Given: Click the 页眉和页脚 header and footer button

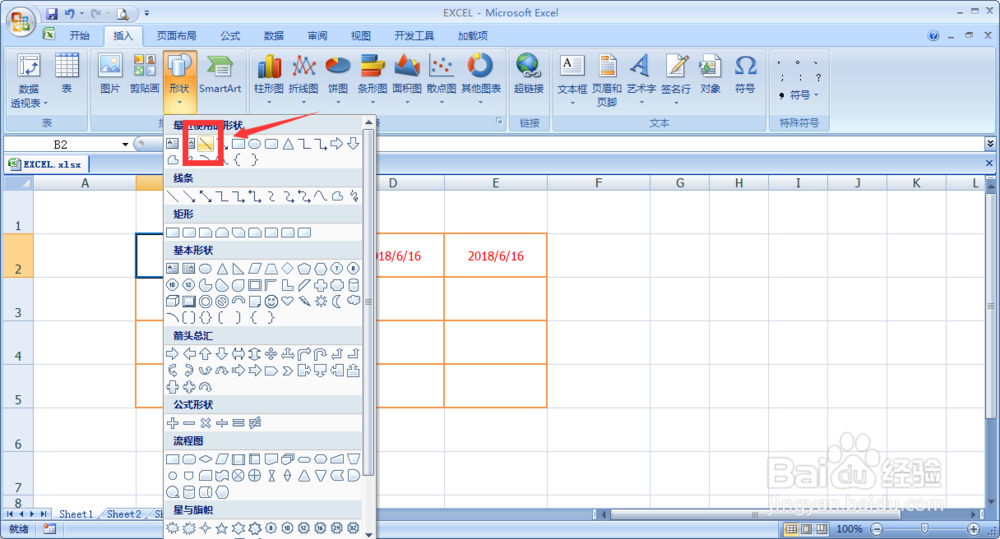Looking at the screenshot, I should [x=607, y=80].
